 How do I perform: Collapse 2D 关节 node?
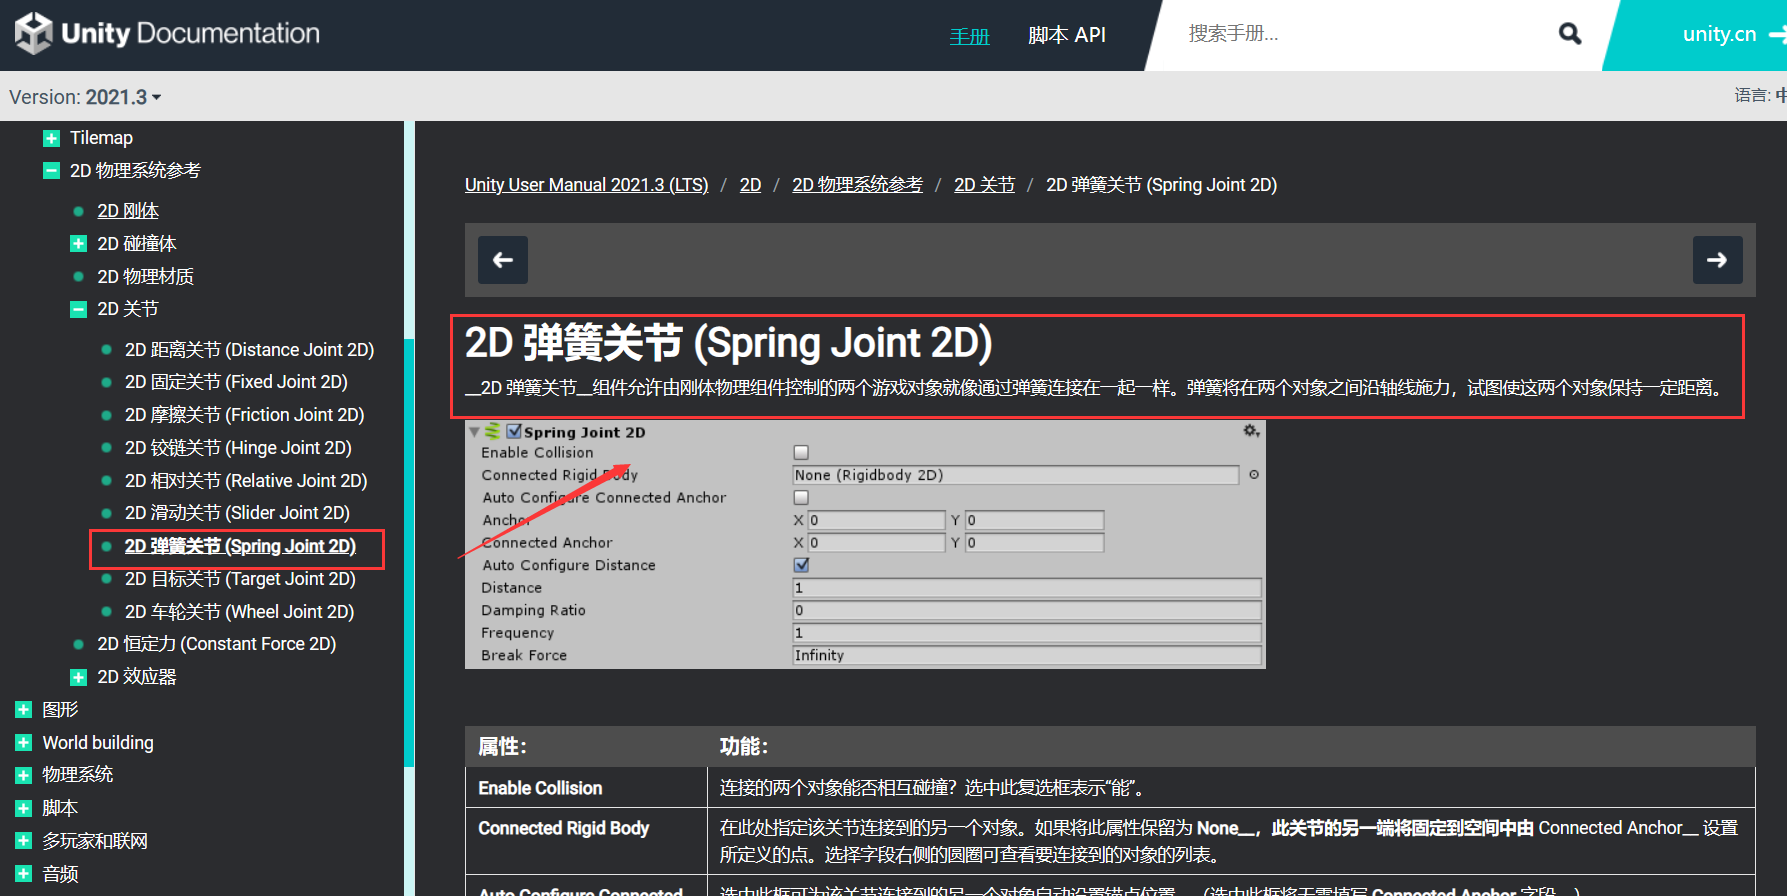79,309
